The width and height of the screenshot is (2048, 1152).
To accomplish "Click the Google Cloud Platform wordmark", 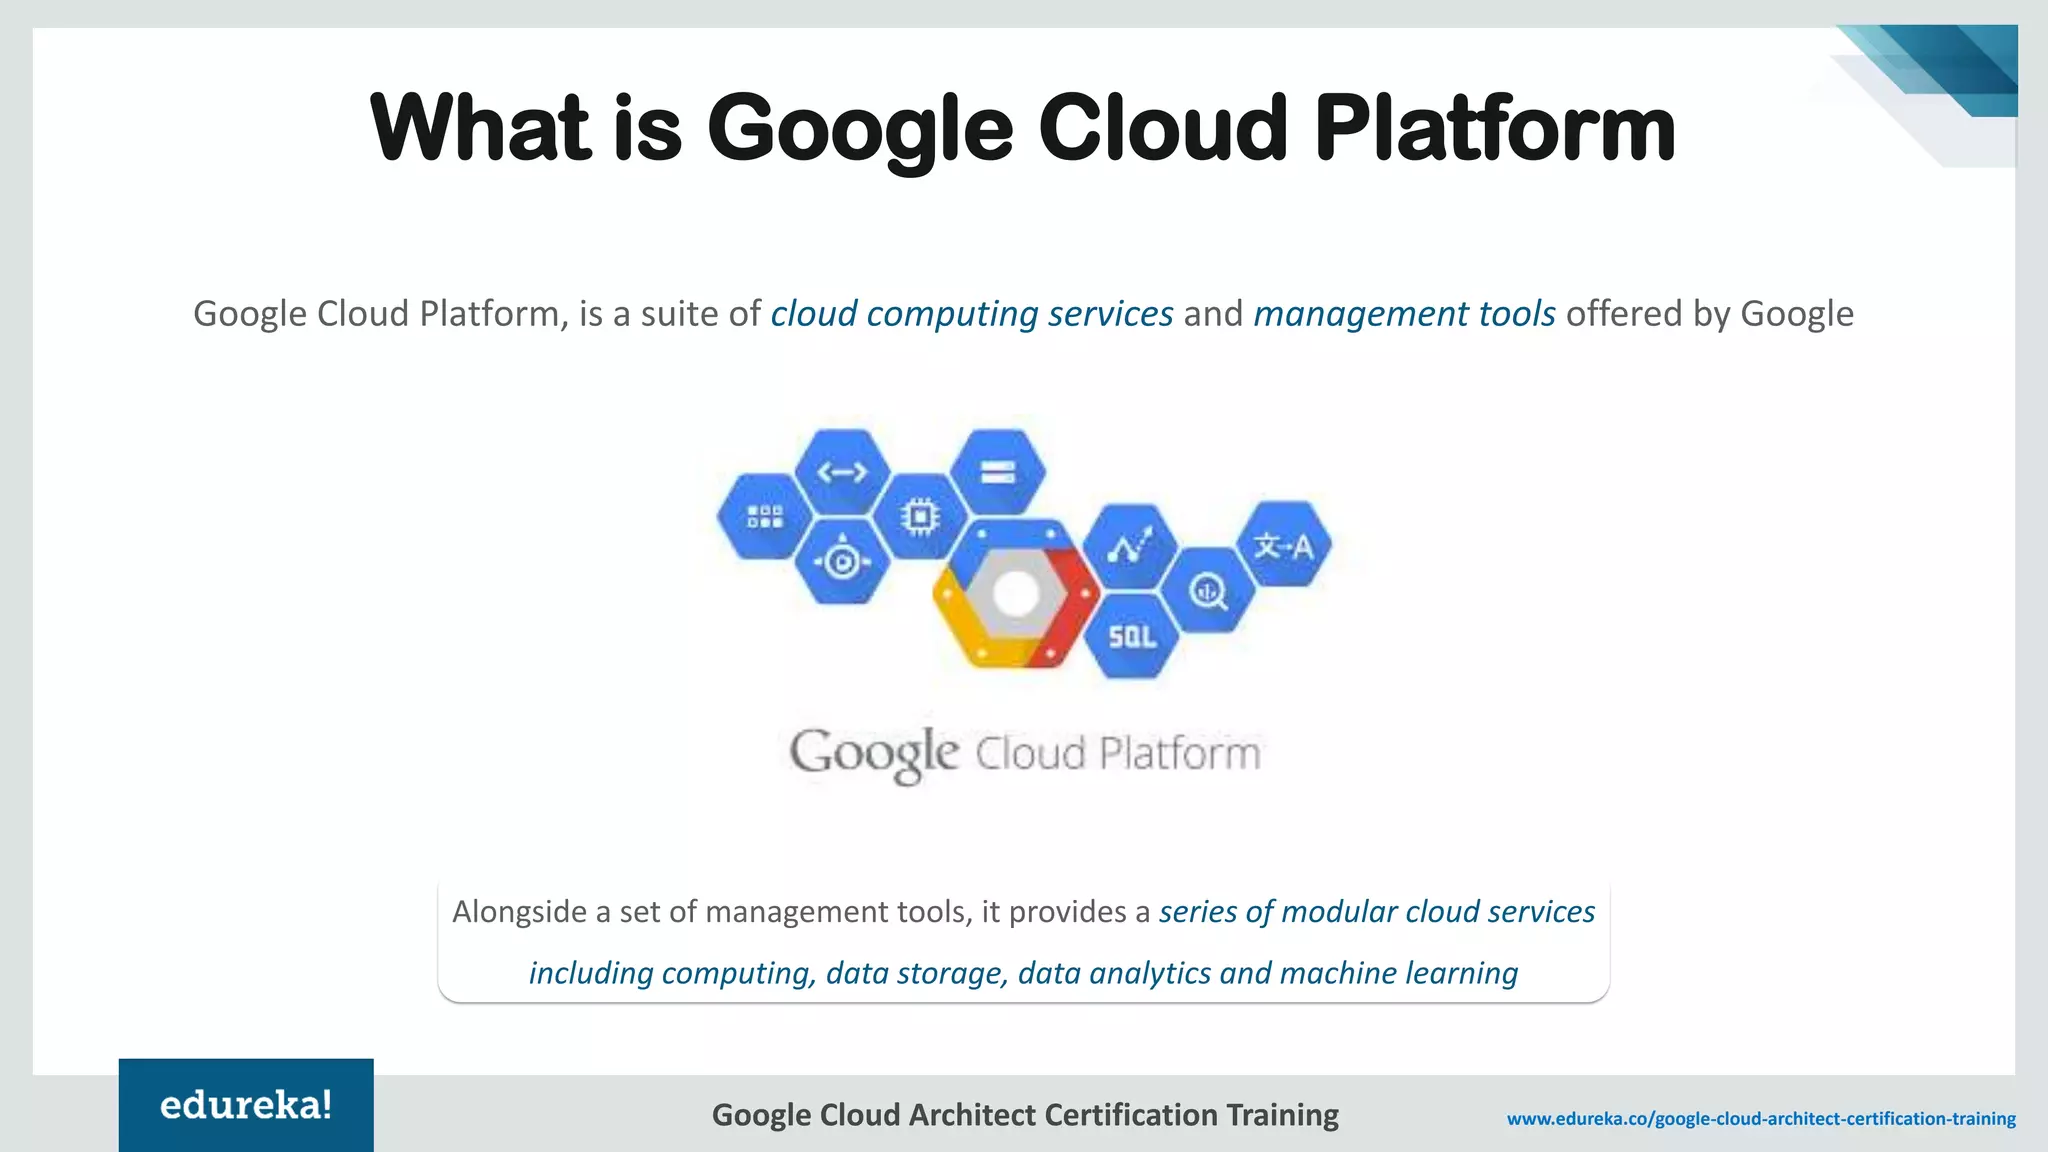I will coord(1024,754).
